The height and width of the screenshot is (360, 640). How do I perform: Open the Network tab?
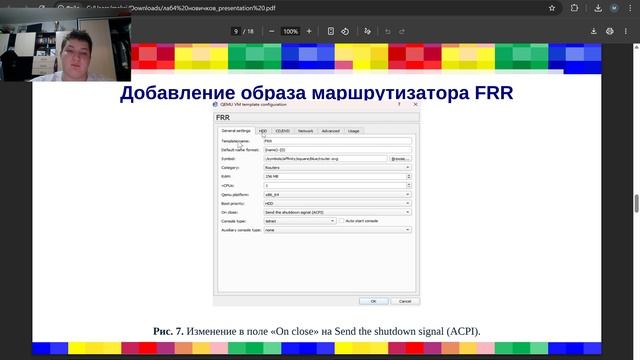coord(305,131)
